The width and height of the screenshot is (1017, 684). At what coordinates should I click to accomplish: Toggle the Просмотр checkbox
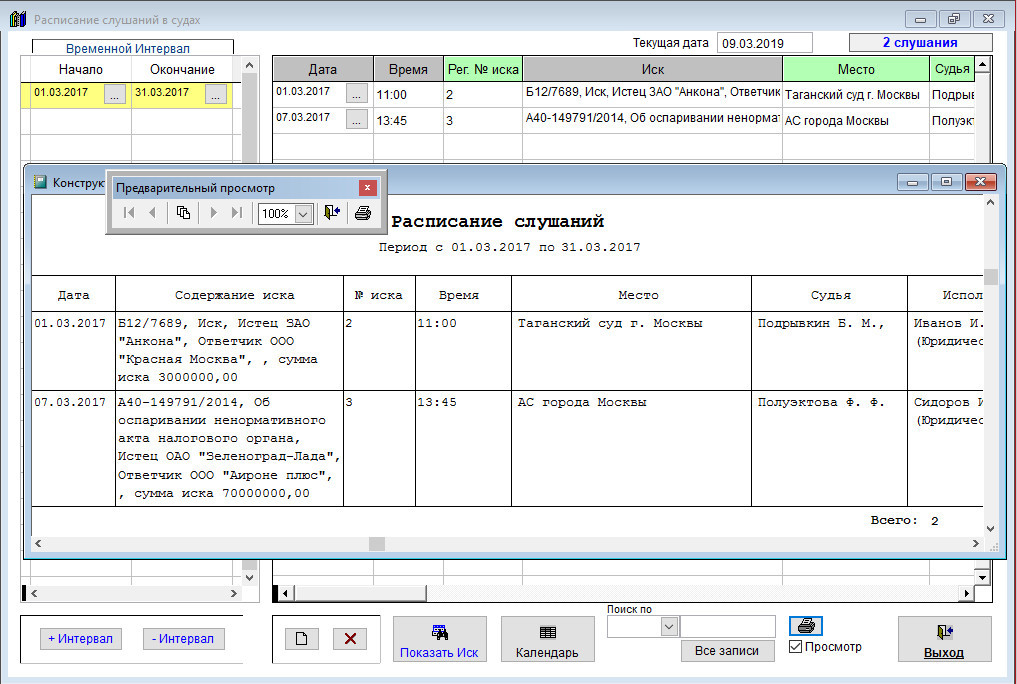click(x=796, y=647)
